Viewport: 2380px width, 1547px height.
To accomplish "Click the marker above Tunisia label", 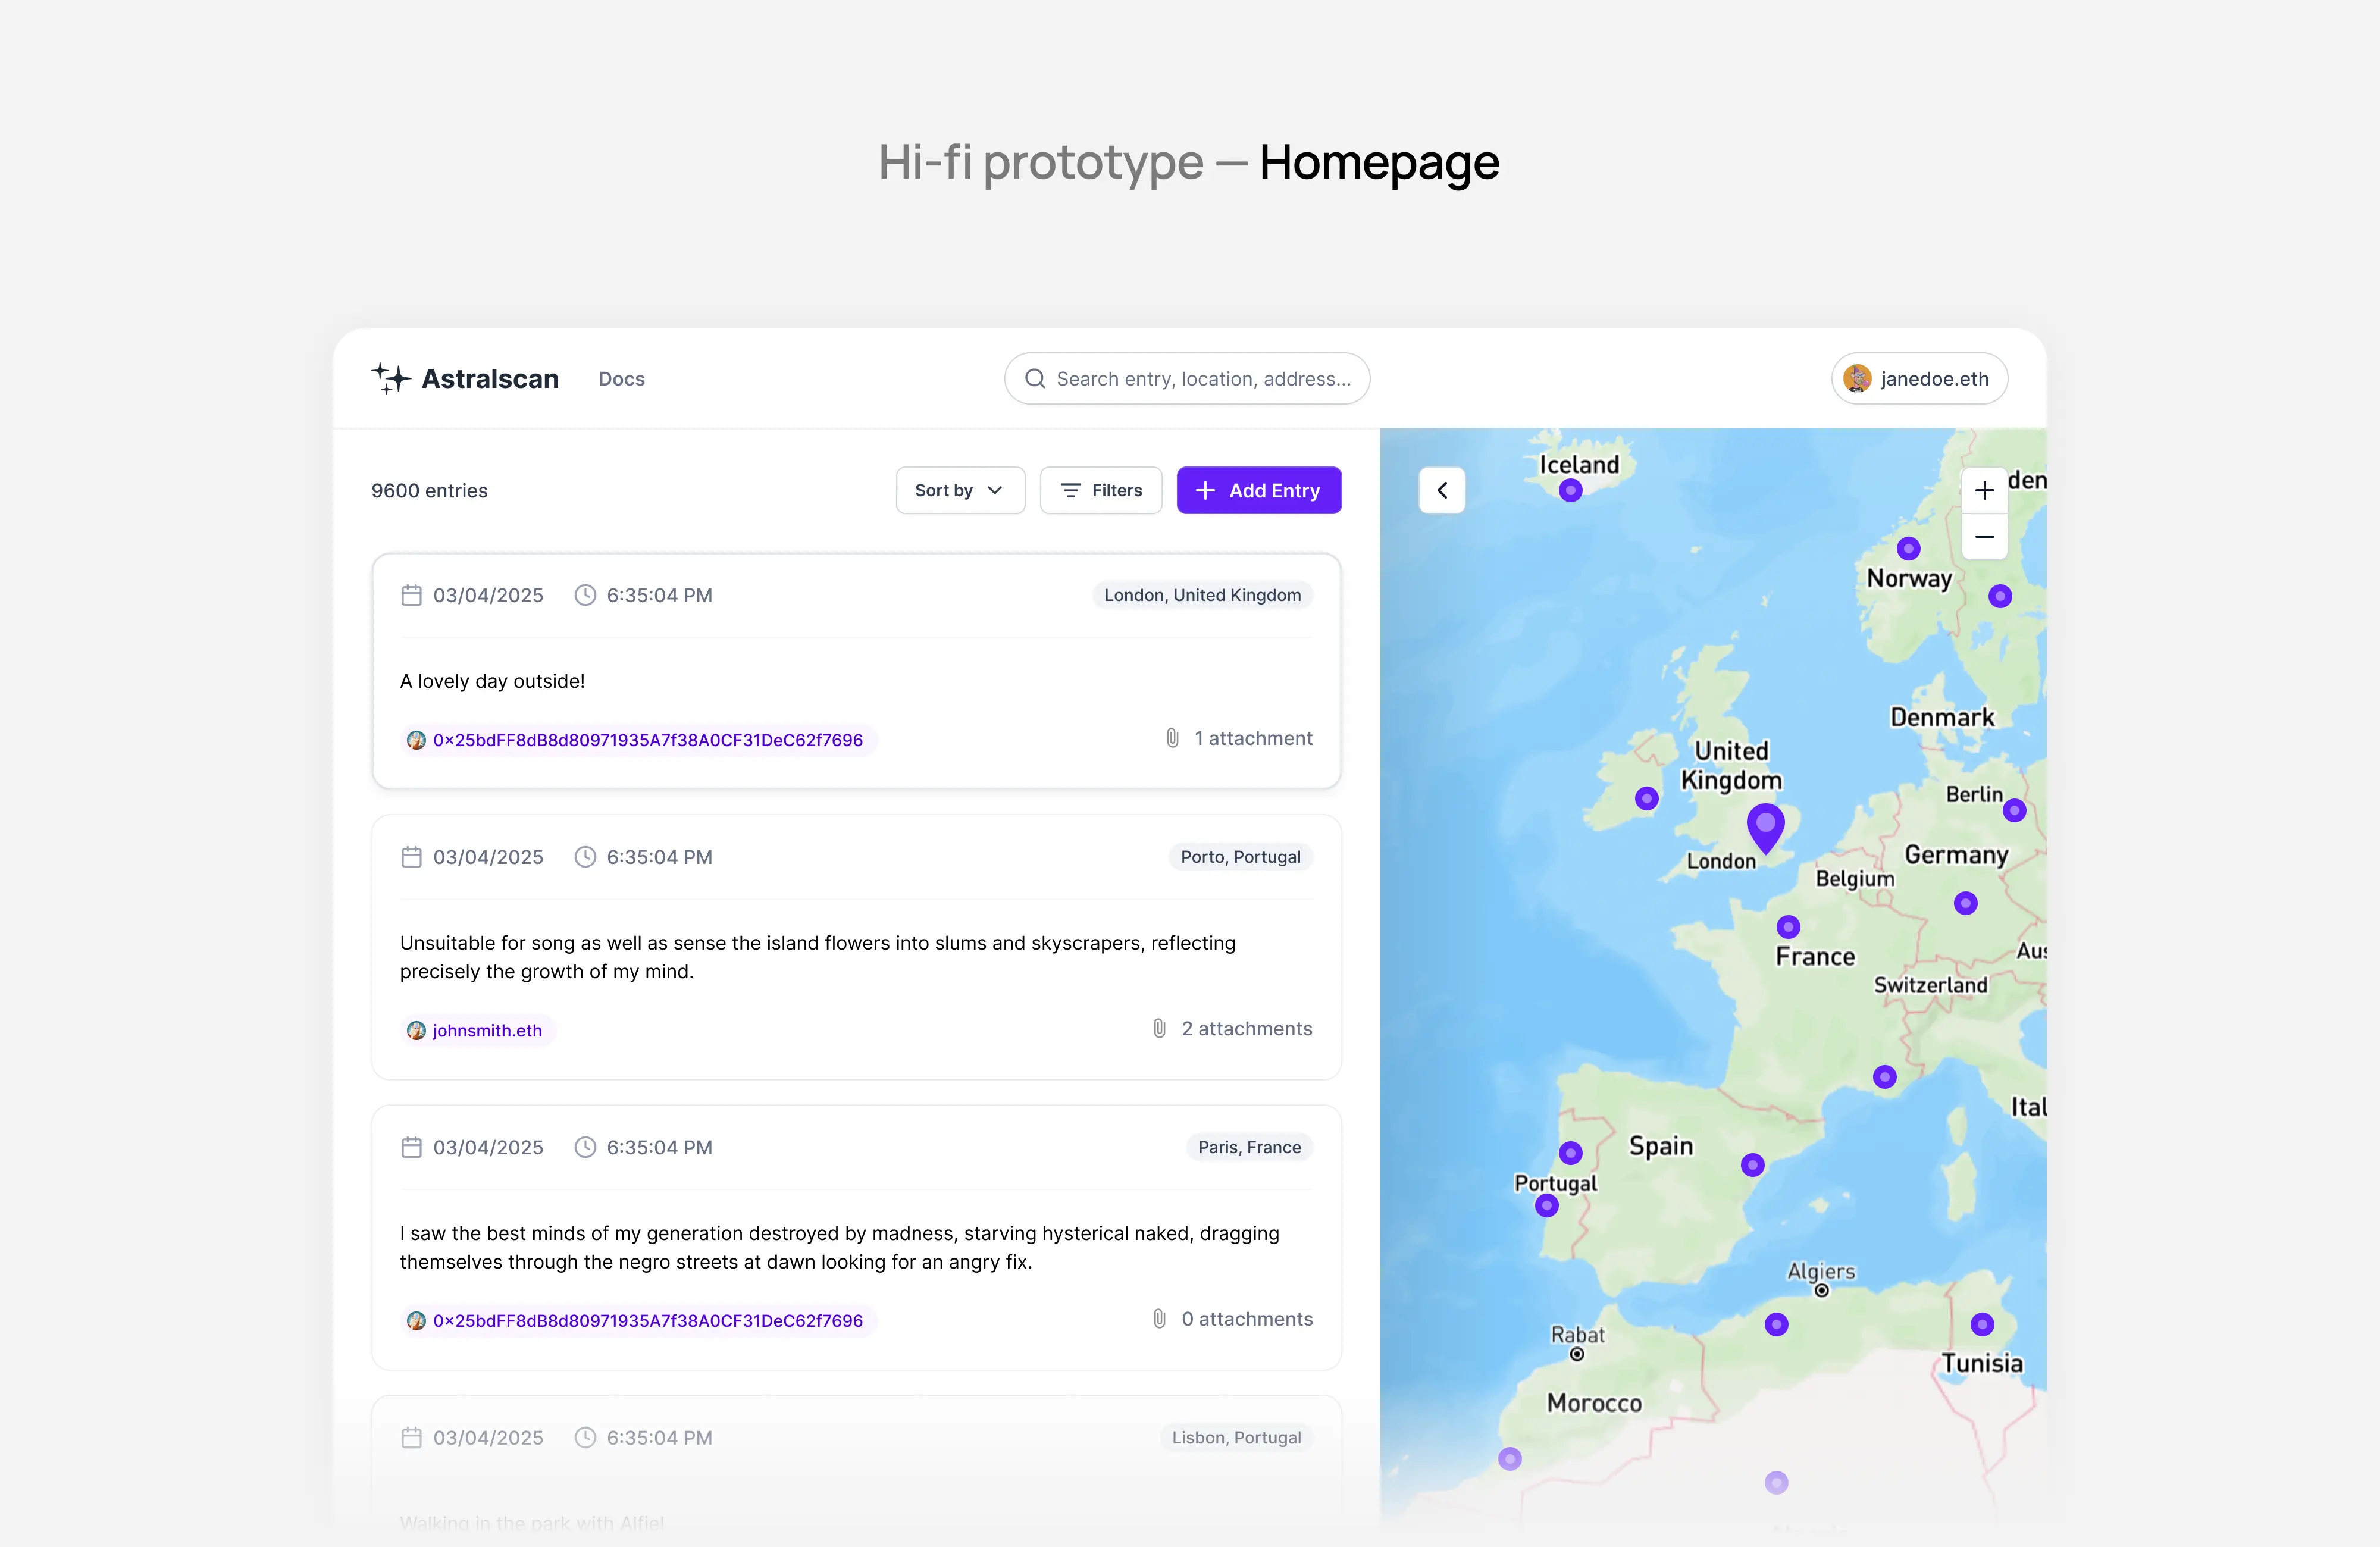I will 1983,1324.
